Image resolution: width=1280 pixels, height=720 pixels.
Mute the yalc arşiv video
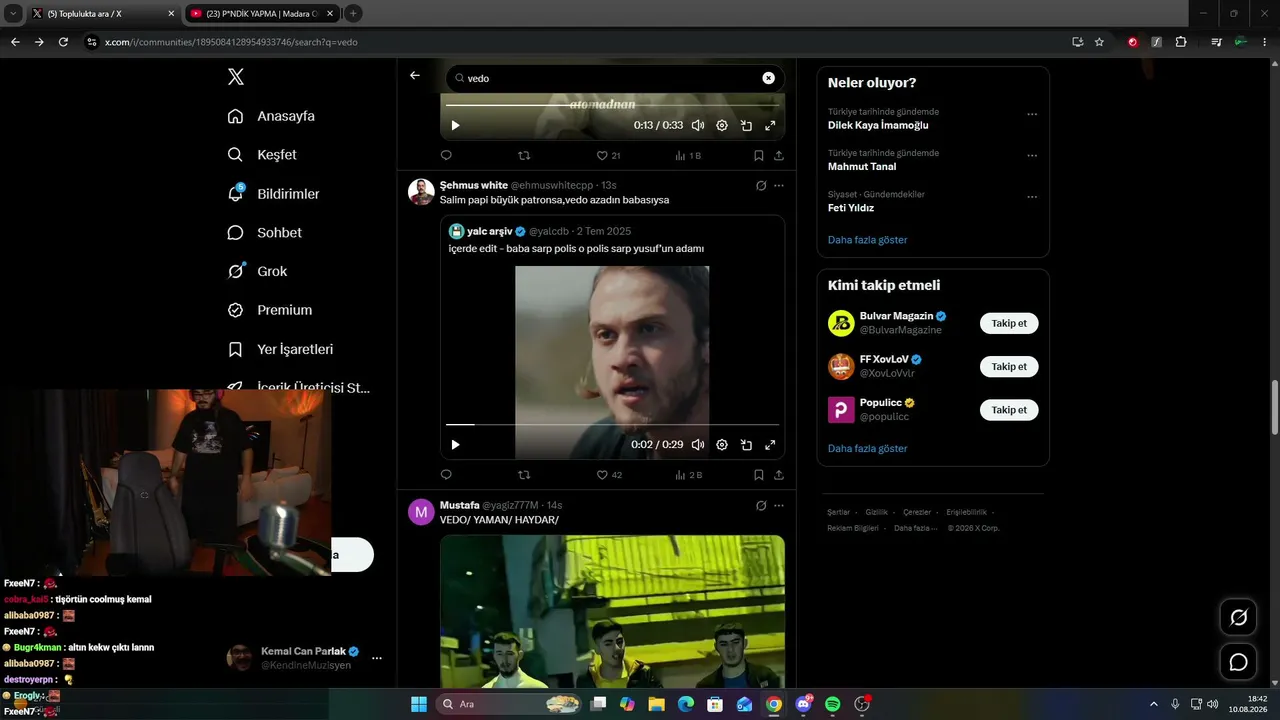point(697,445)
